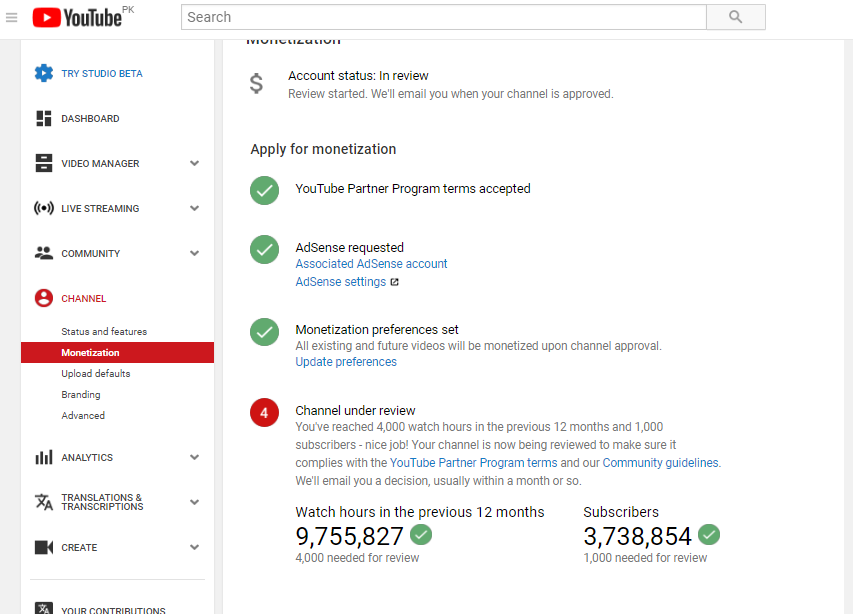Open Status and features page

104,332
